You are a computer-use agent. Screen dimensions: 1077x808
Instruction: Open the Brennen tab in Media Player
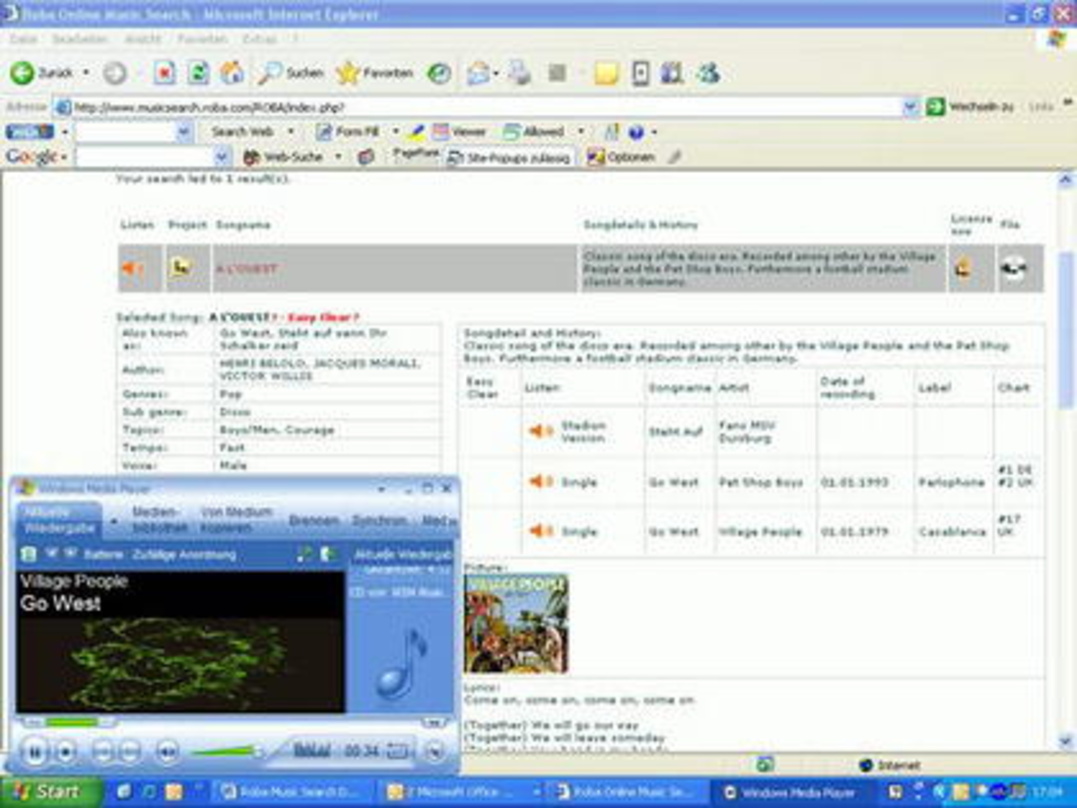pyautogui.click(x=313, y=520)
